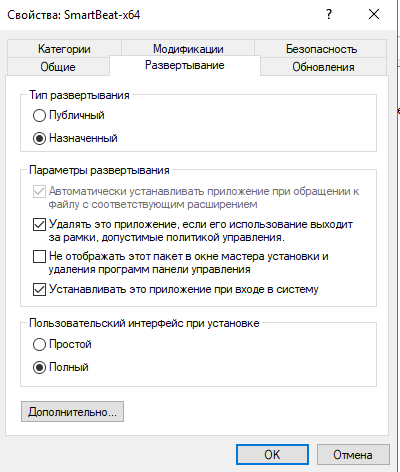Open the Модификации tab
This screenshot has height=472, width=400.
[188, 49]
